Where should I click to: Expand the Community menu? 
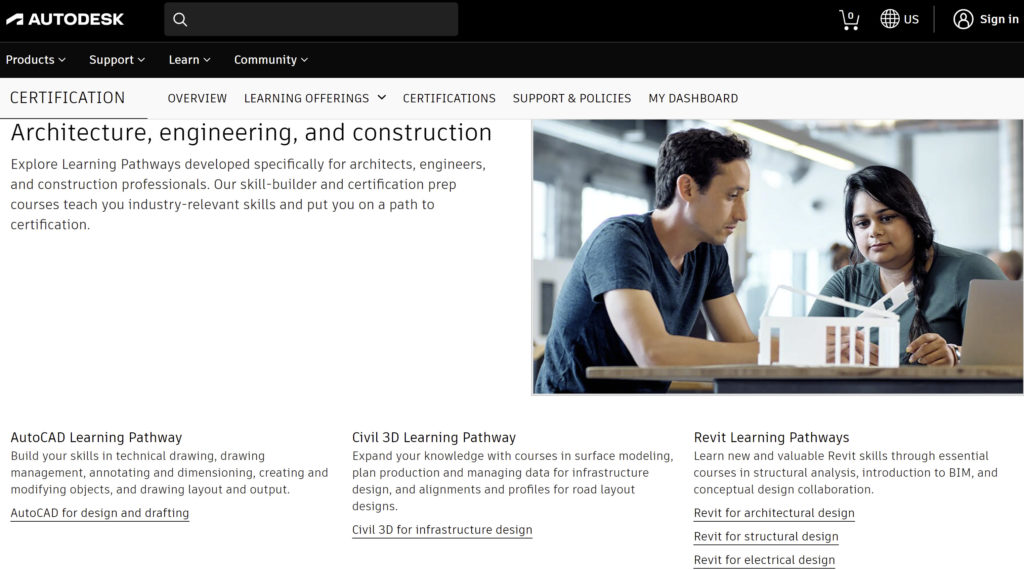(271, 59)
